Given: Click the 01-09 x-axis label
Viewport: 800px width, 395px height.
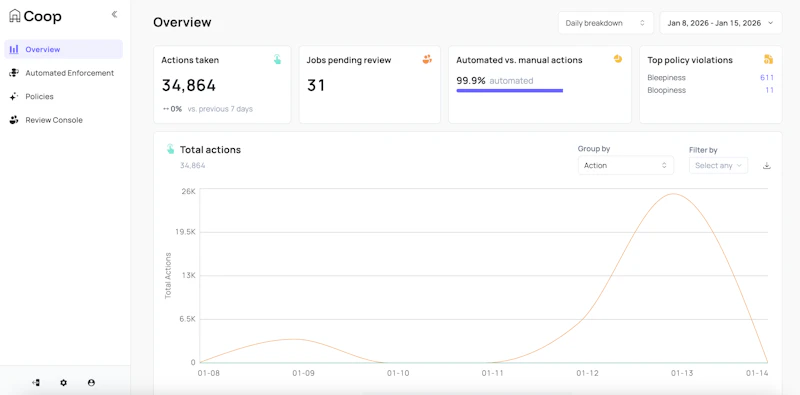Looking at the screenshot, I should [303, 373].
